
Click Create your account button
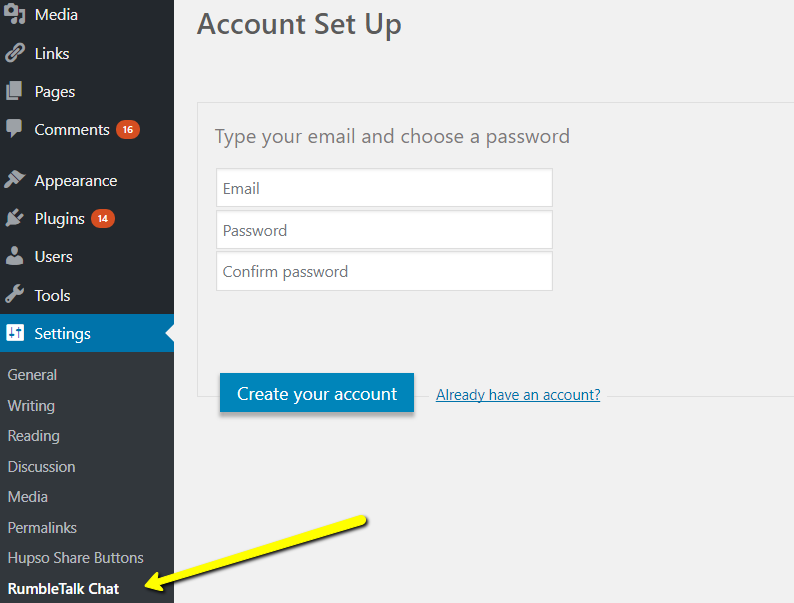[317, 393]
